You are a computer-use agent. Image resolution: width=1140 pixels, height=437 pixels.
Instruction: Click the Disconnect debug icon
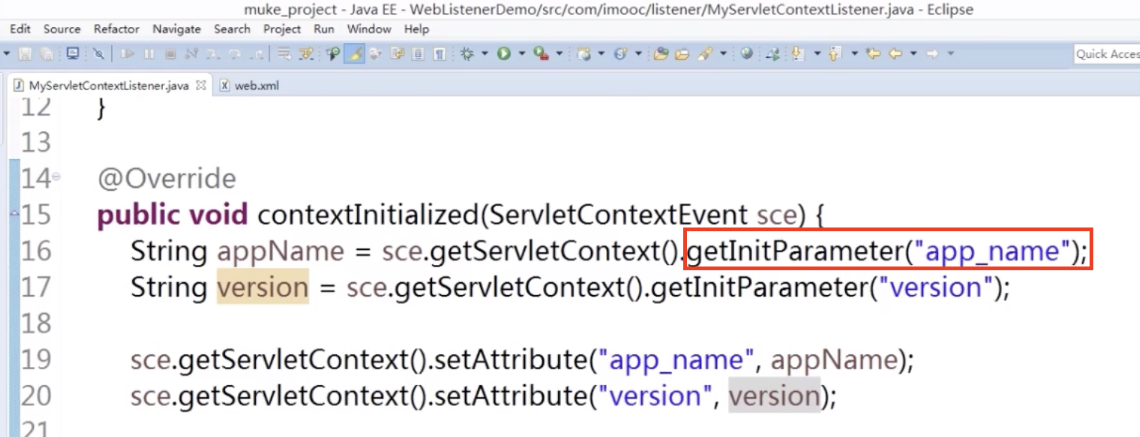click(191, 54)
